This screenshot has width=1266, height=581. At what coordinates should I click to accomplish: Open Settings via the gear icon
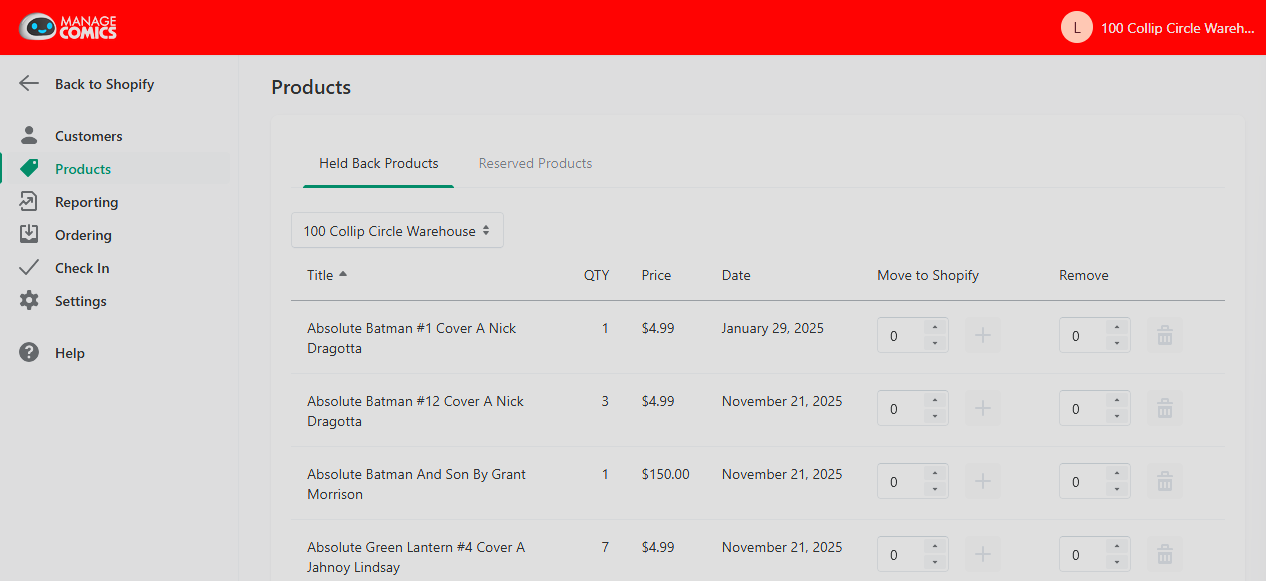pyautogui.click(x=29, y=300)
